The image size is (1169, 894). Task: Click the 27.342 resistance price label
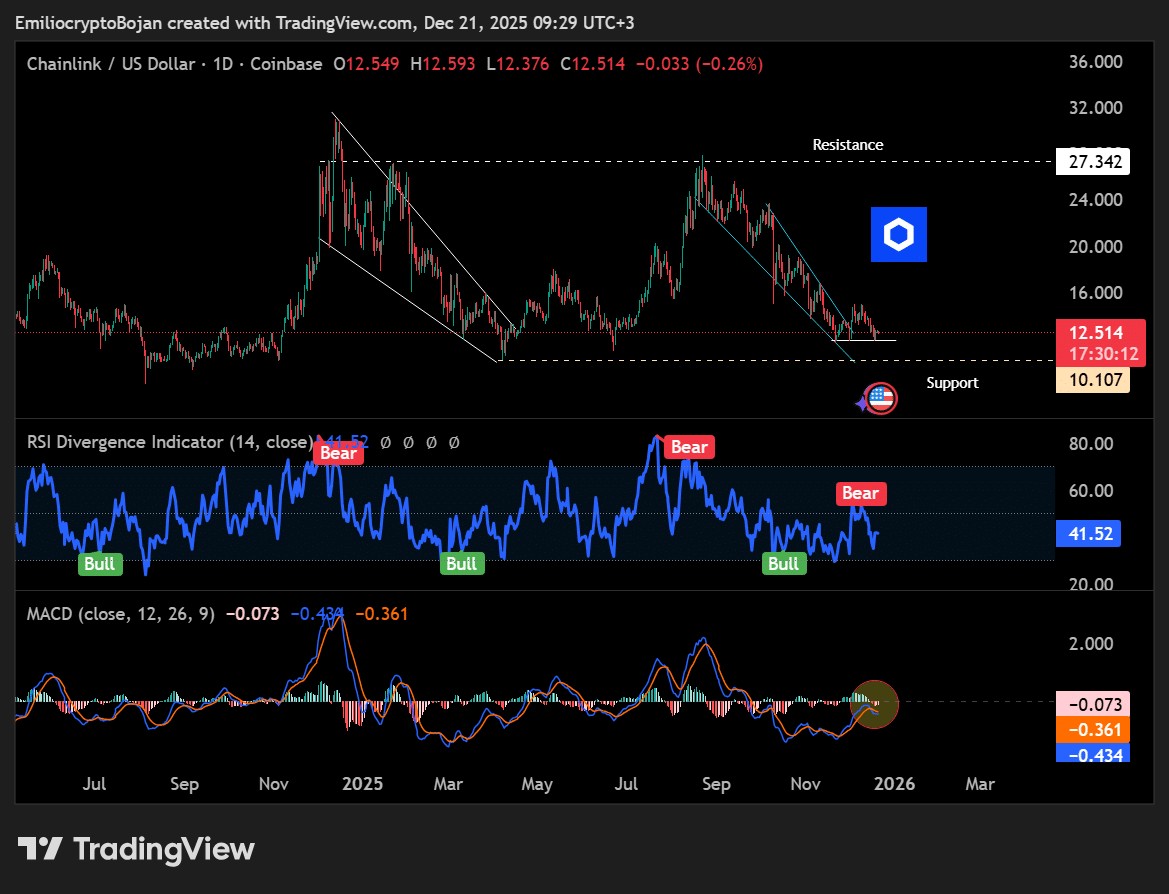(x=1092, y=162)
